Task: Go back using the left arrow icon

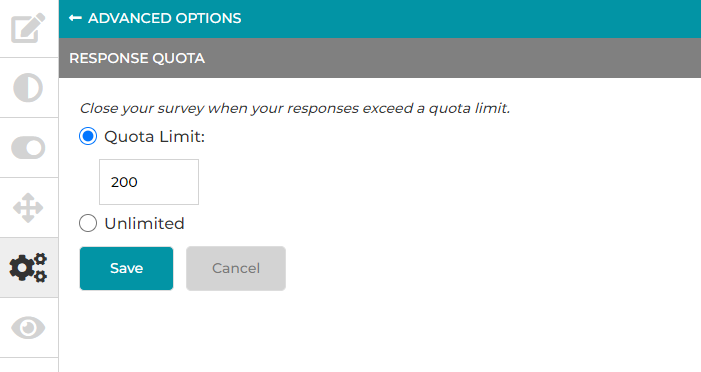Action: coord(75,18)
